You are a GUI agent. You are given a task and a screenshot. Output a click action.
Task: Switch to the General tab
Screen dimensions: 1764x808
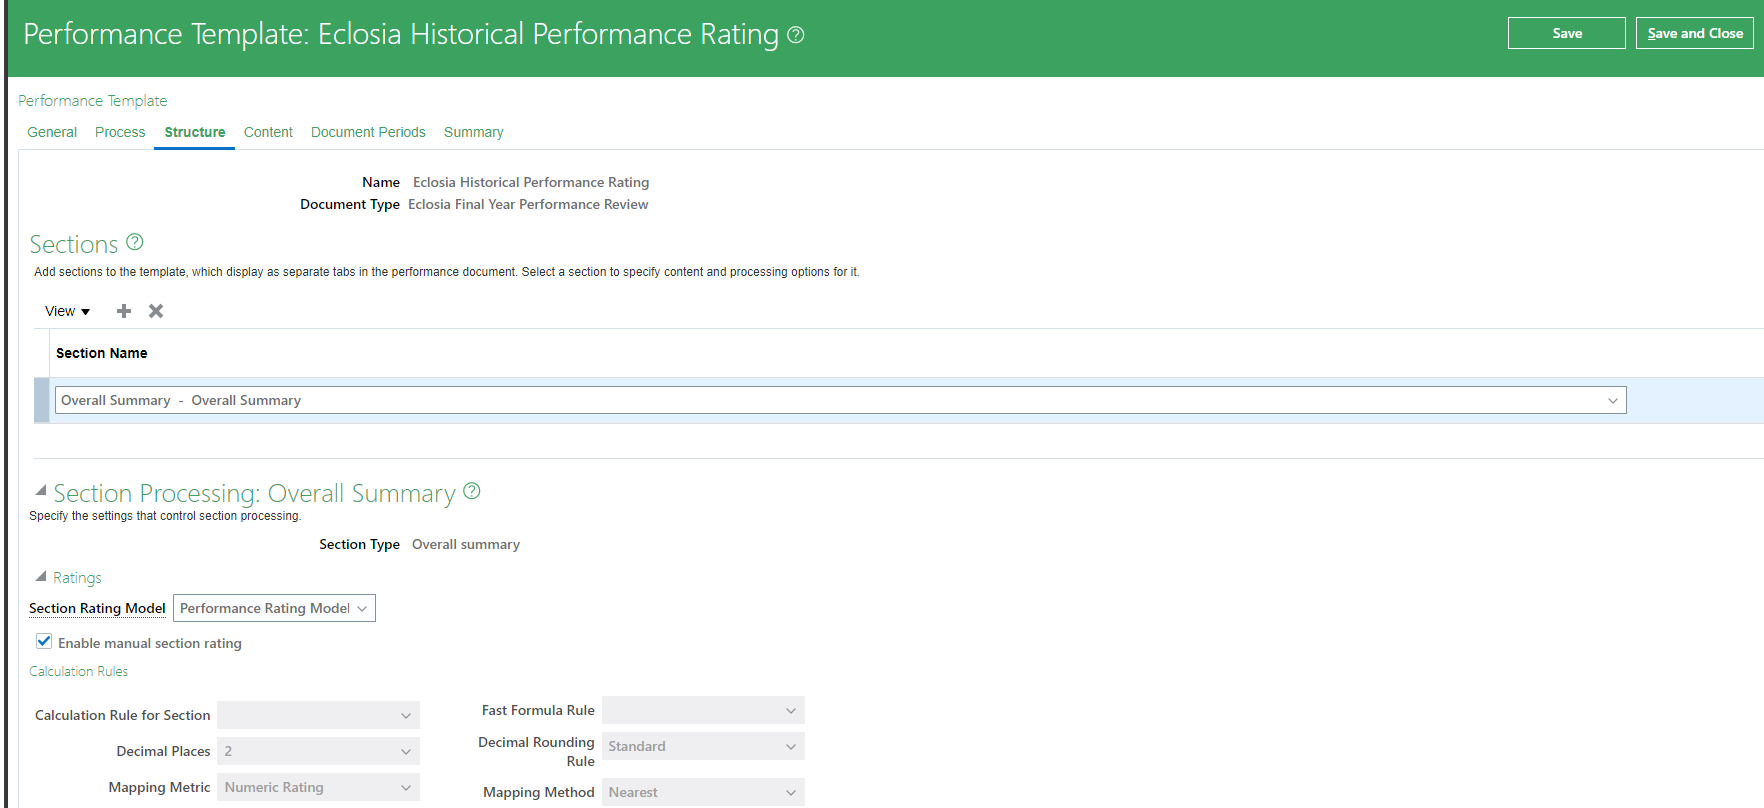(x=52, y=132)
